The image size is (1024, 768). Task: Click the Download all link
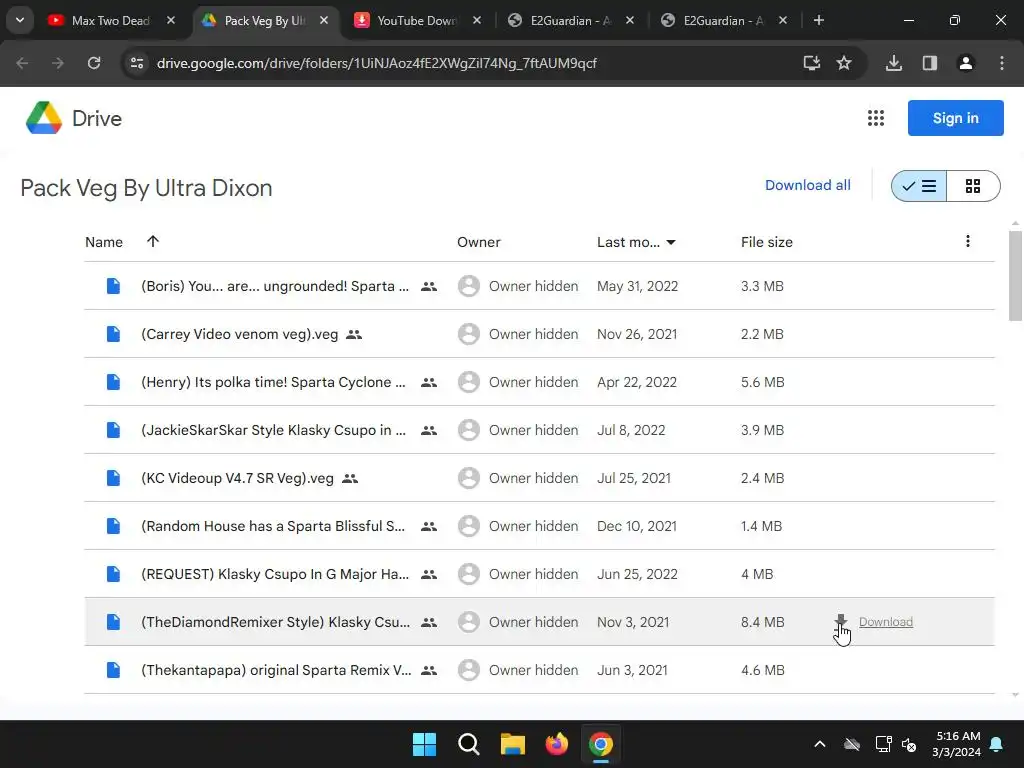(807, 185)
